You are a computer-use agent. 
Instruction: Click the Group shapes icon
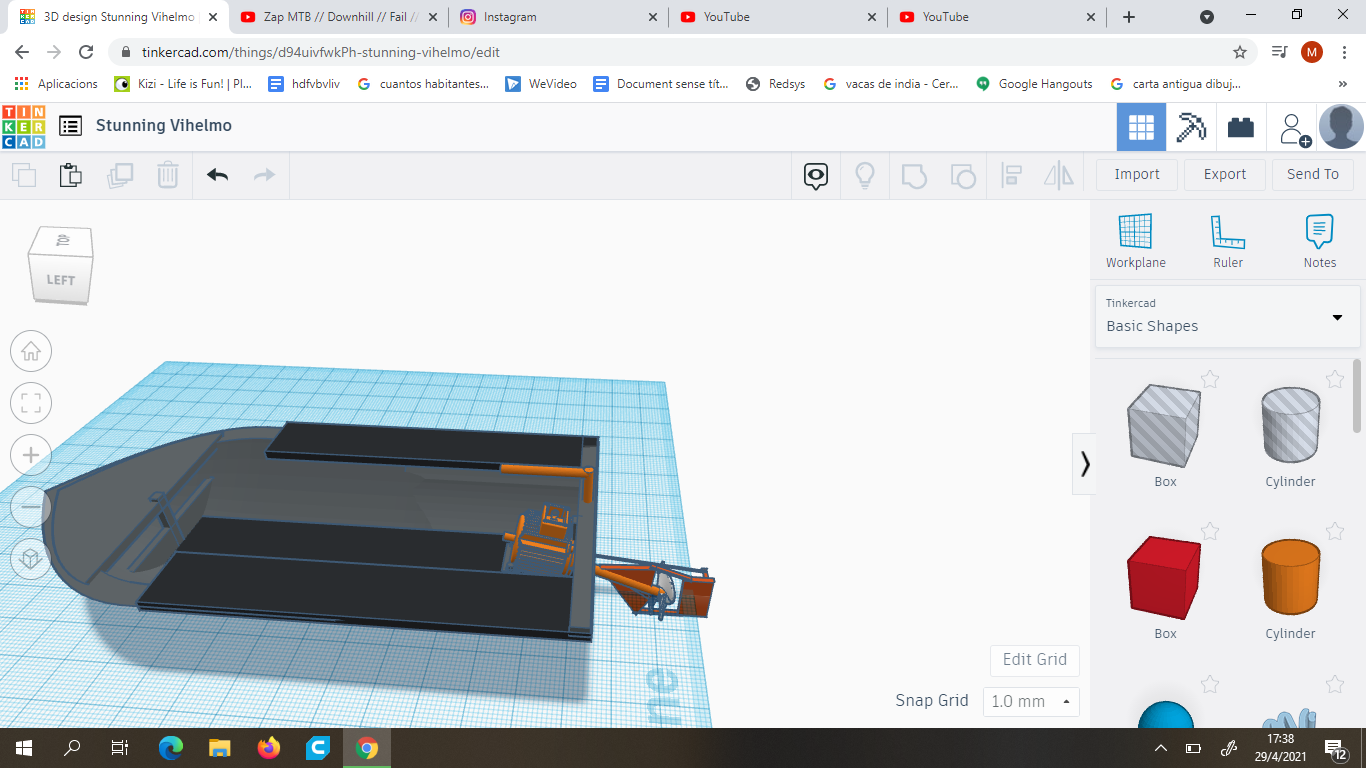914,176
